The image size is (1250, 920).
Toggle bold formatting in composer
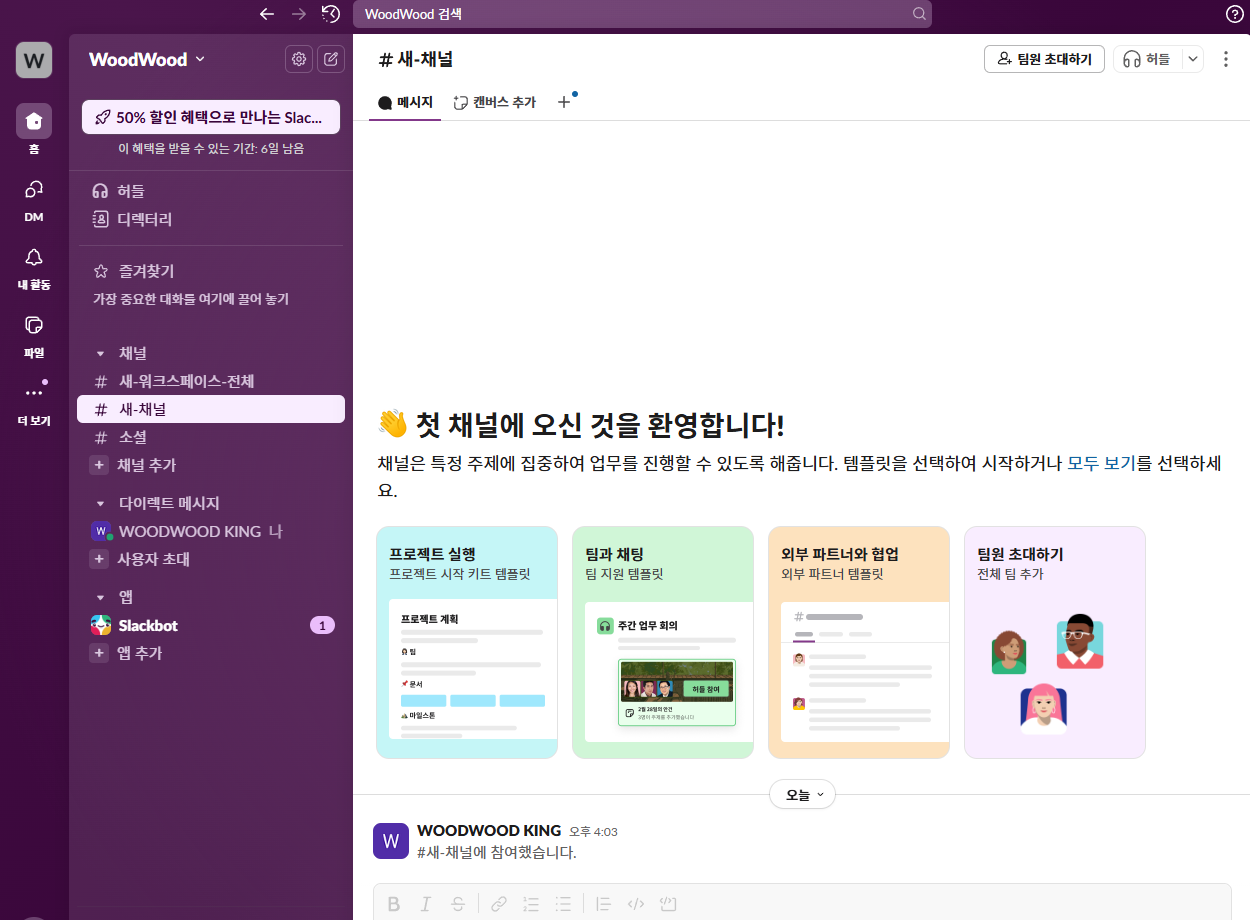click(x=394, y=904)
